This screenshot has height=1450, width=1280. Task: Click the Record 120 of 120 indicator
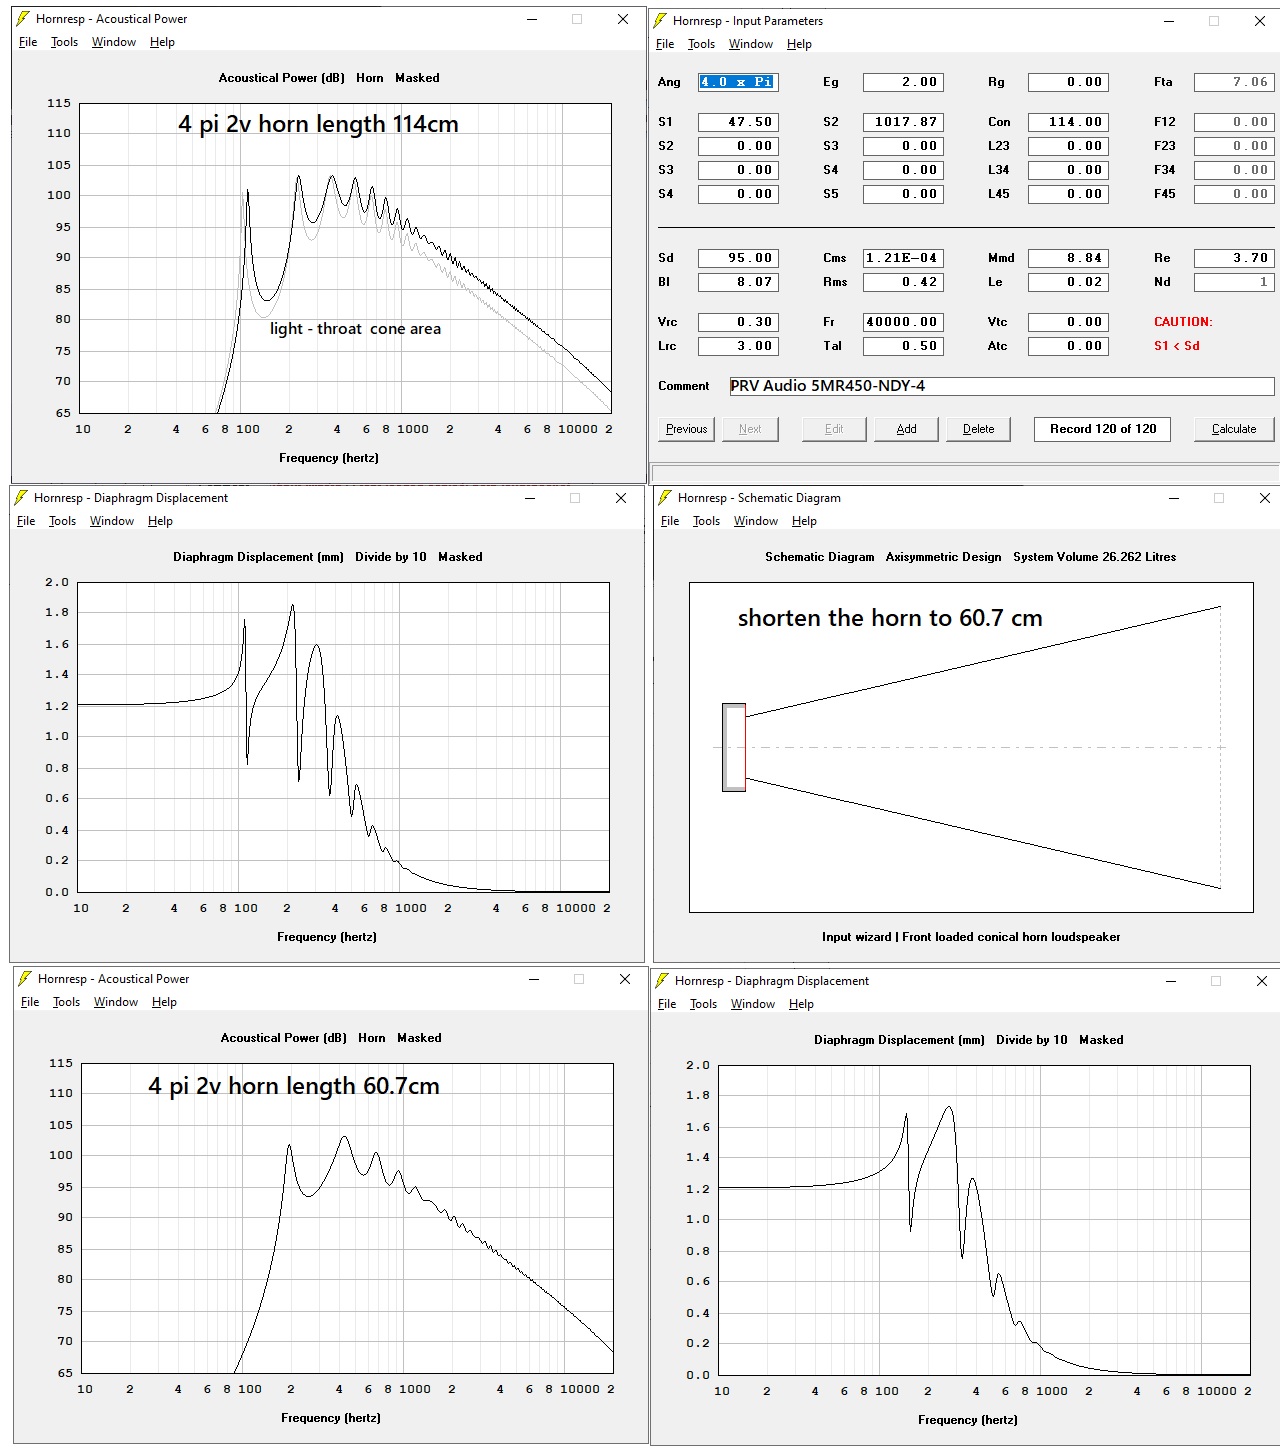pyautogui.click(x=1103, y=429)
